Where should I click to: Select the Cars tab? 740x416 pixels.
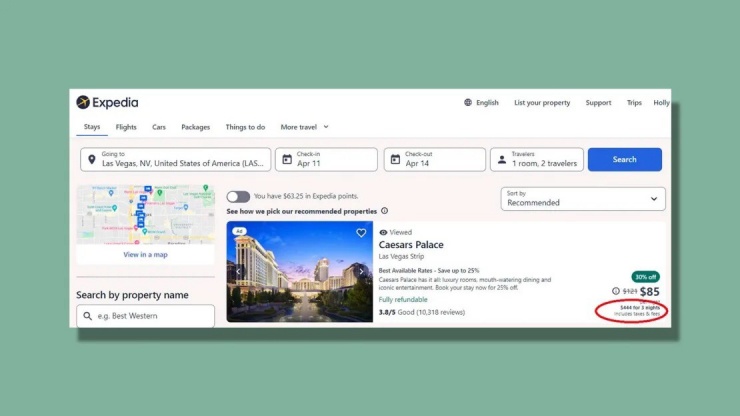[159, 127]
